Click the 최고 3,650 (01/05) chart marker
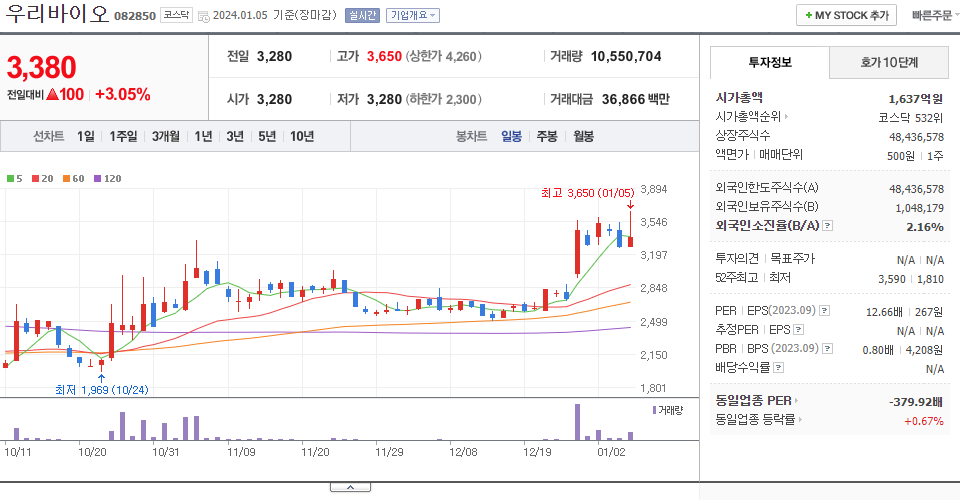The image size is (960, 500). [x=588, y=193]
